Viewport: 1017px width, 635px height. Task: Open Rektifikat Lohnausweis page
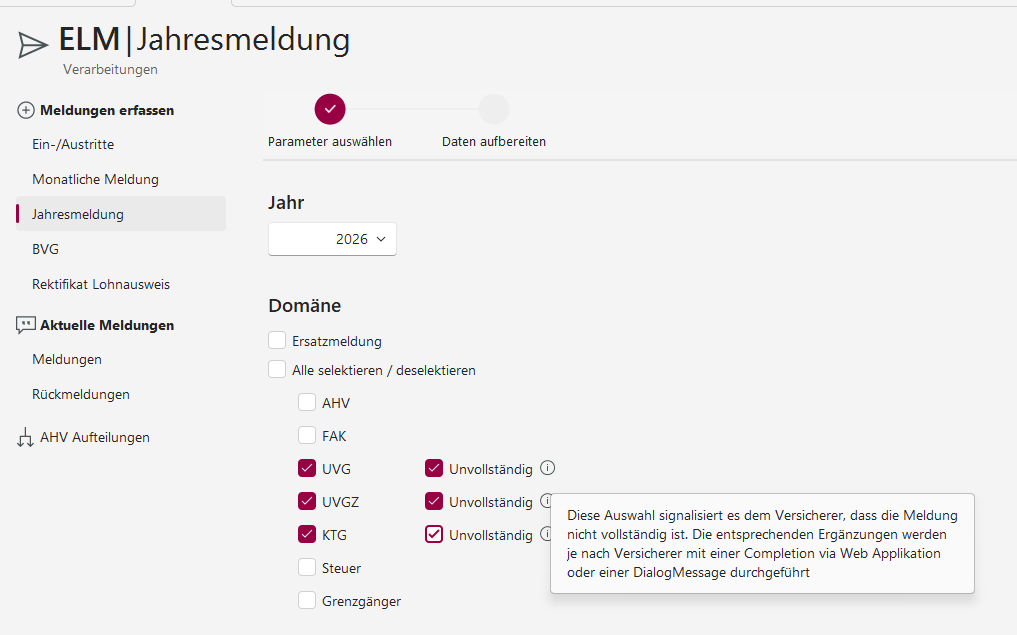coord(101,284)
